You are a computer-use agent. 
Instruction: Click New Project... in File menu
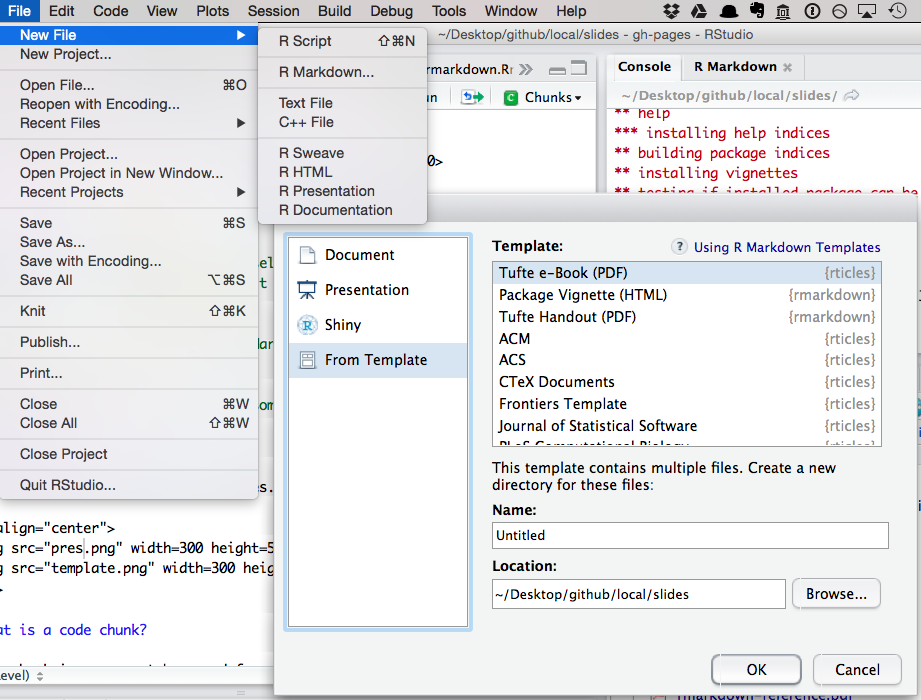pyautogui.click(x=129, y=54)
